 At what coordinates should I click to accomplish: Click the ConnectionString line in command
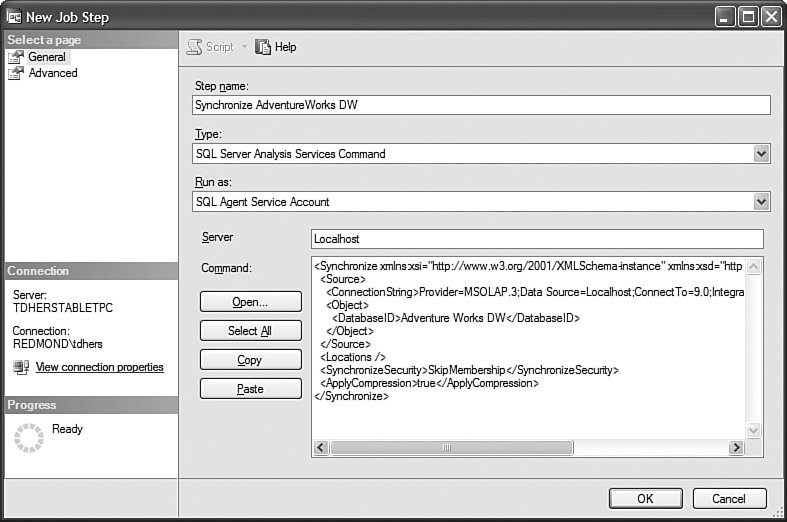535,292
